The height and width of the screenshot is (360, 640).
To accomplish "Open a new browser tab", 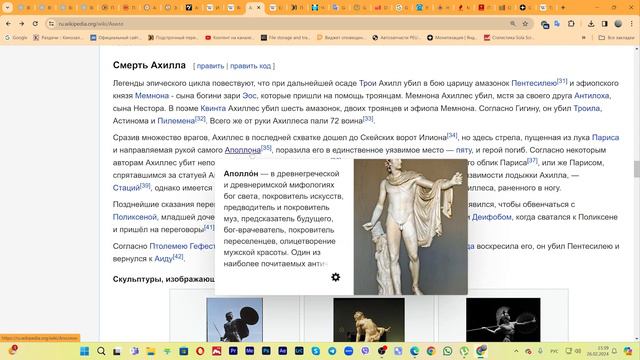I will click(x=563, y=7).
